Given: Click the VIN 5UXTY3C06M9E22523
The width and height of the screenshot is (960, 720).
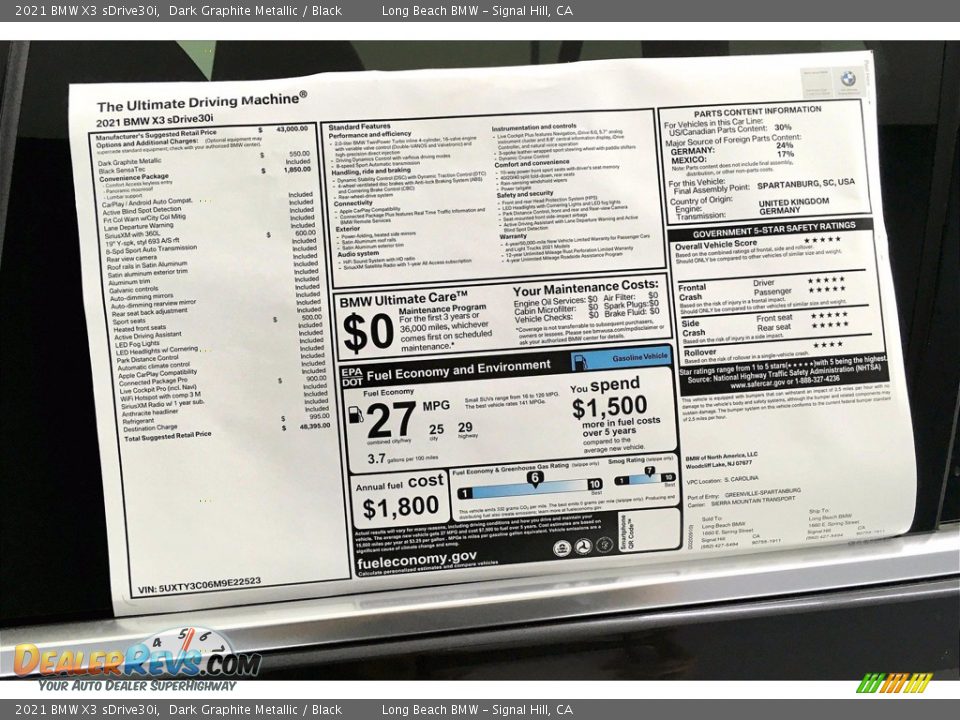Looking at the screenshot, I should tap(200, 585).
